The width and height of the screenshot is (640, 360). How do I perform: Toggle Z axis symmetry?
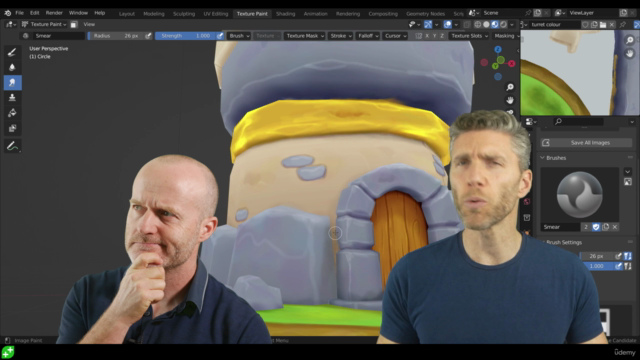click(x=442, y=36)
